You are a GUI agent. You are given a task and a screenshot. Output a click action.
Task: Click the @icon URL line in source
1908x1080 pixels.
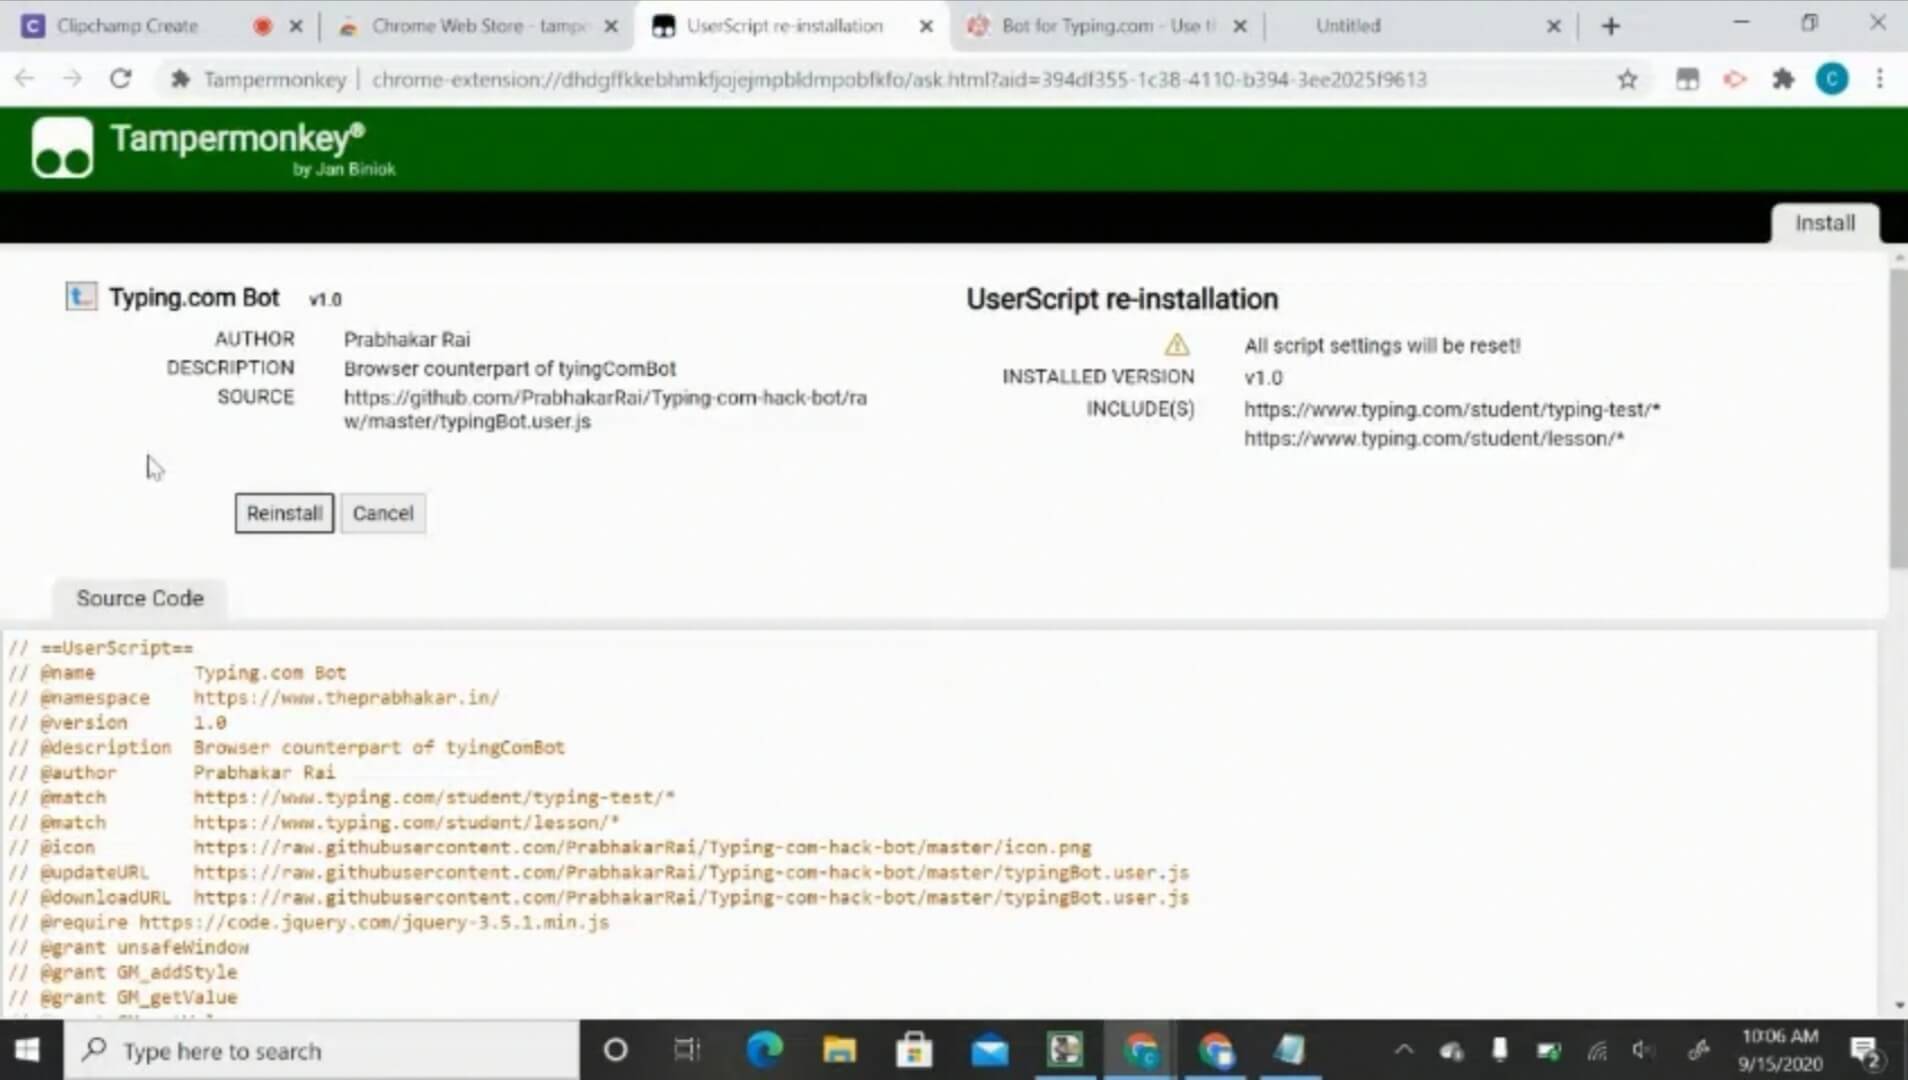point(550,847)
